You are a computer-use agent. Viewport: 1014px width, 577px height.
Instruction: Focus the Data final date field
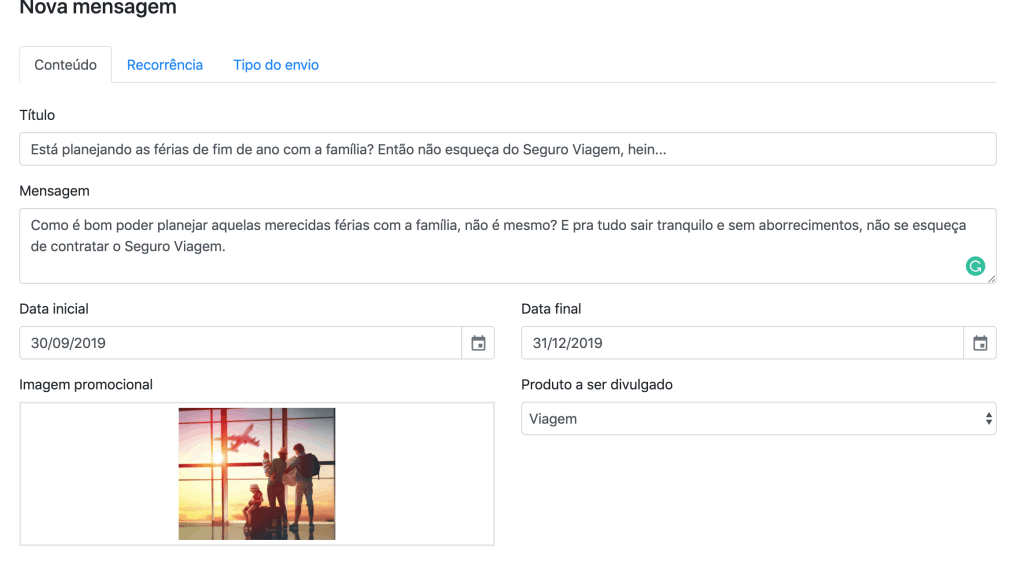[x=742, y=343]
